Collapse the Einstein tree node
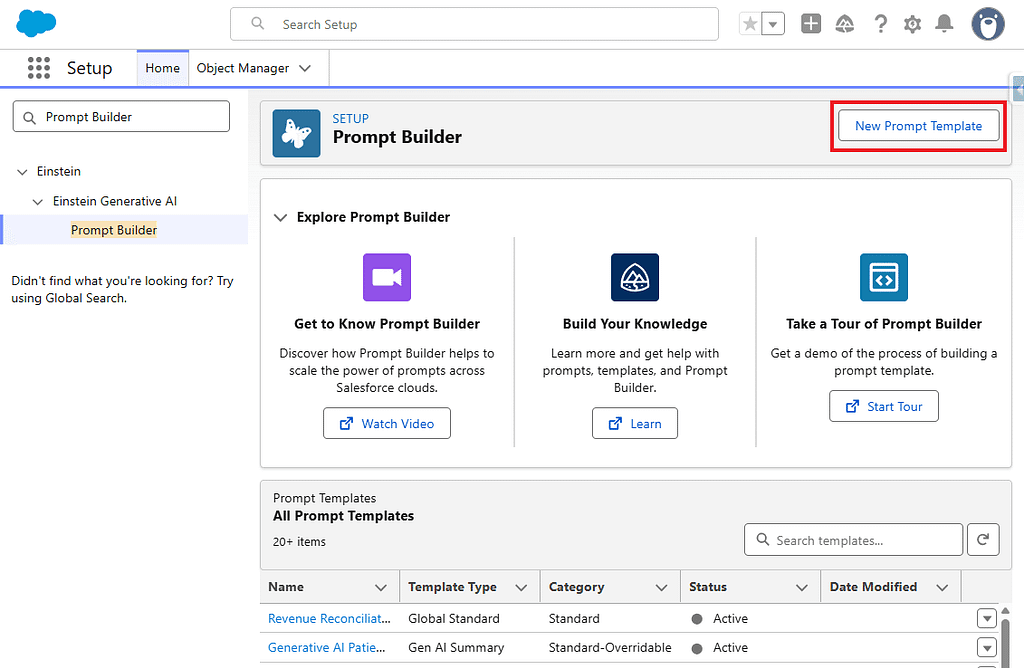 tap(22, 172)
